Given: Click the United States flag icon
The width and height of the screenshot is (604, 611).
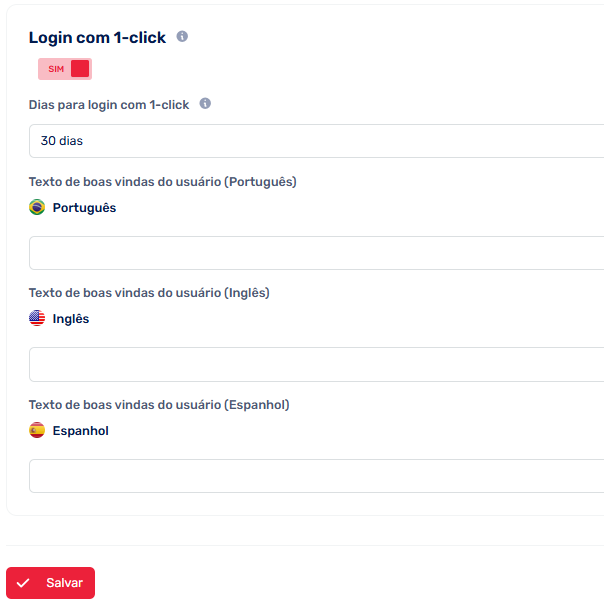Looking at the screenshot, I should click(x=37, y=318).
